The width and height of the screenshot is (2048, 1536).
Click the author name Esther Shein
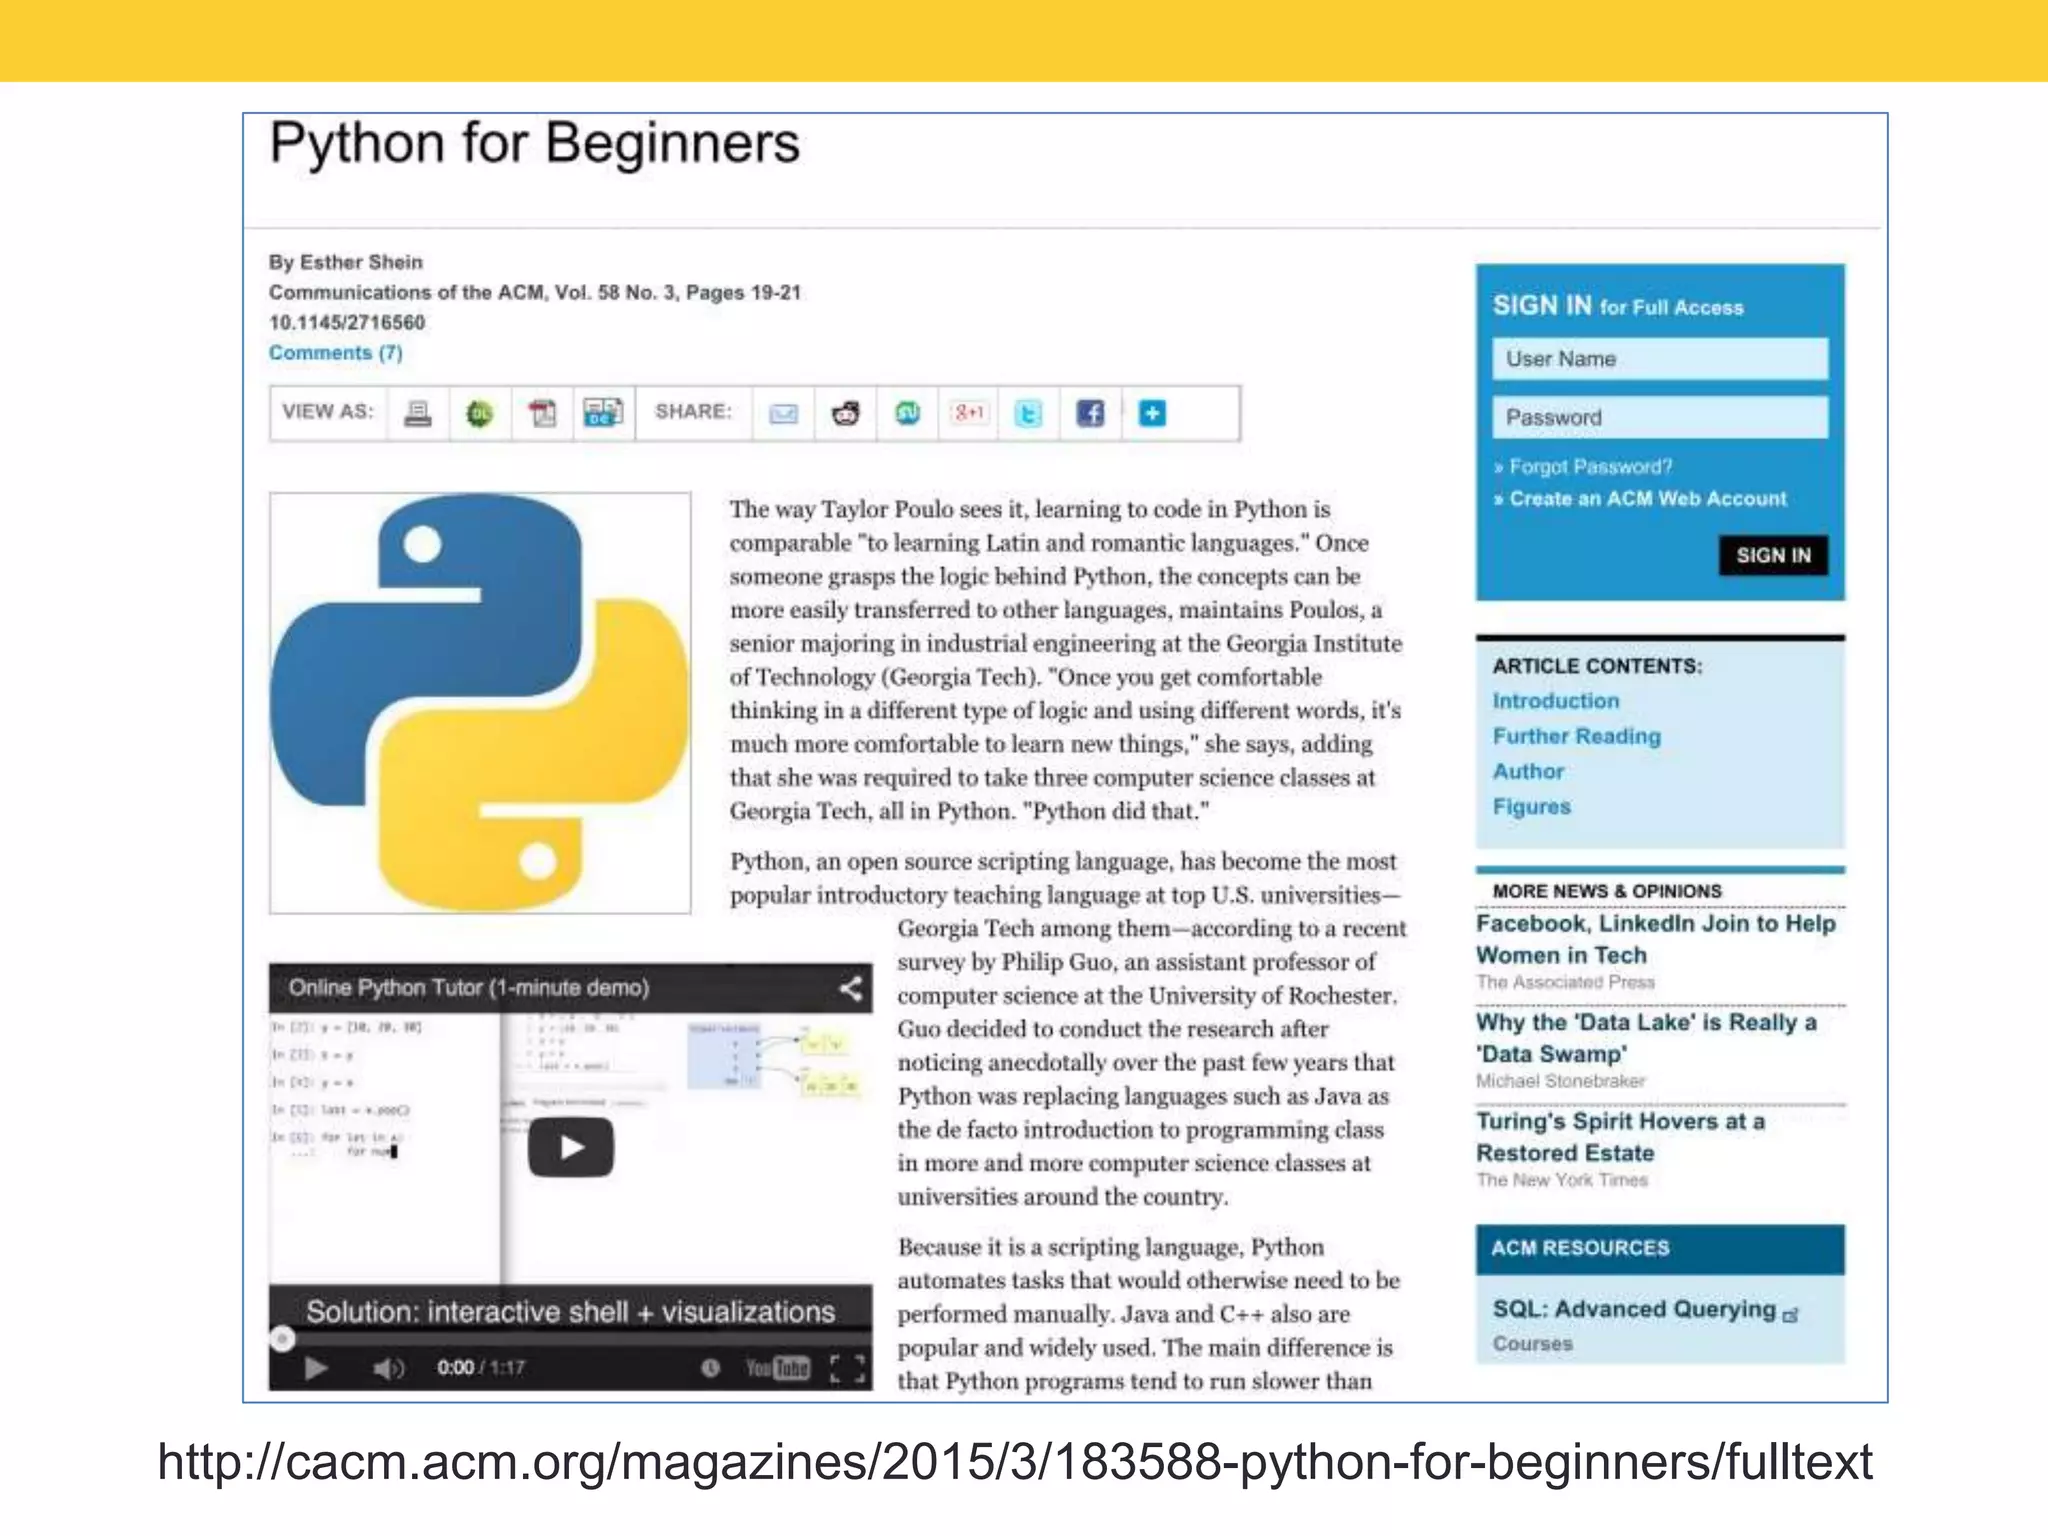[x=361, y=262]
